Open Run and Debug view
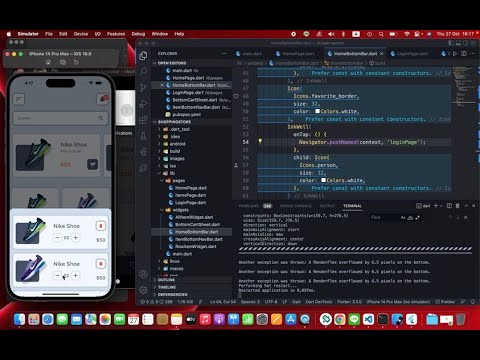Viewport: 480px width, 360px height. pyautogui.click(x=143, y=104)
